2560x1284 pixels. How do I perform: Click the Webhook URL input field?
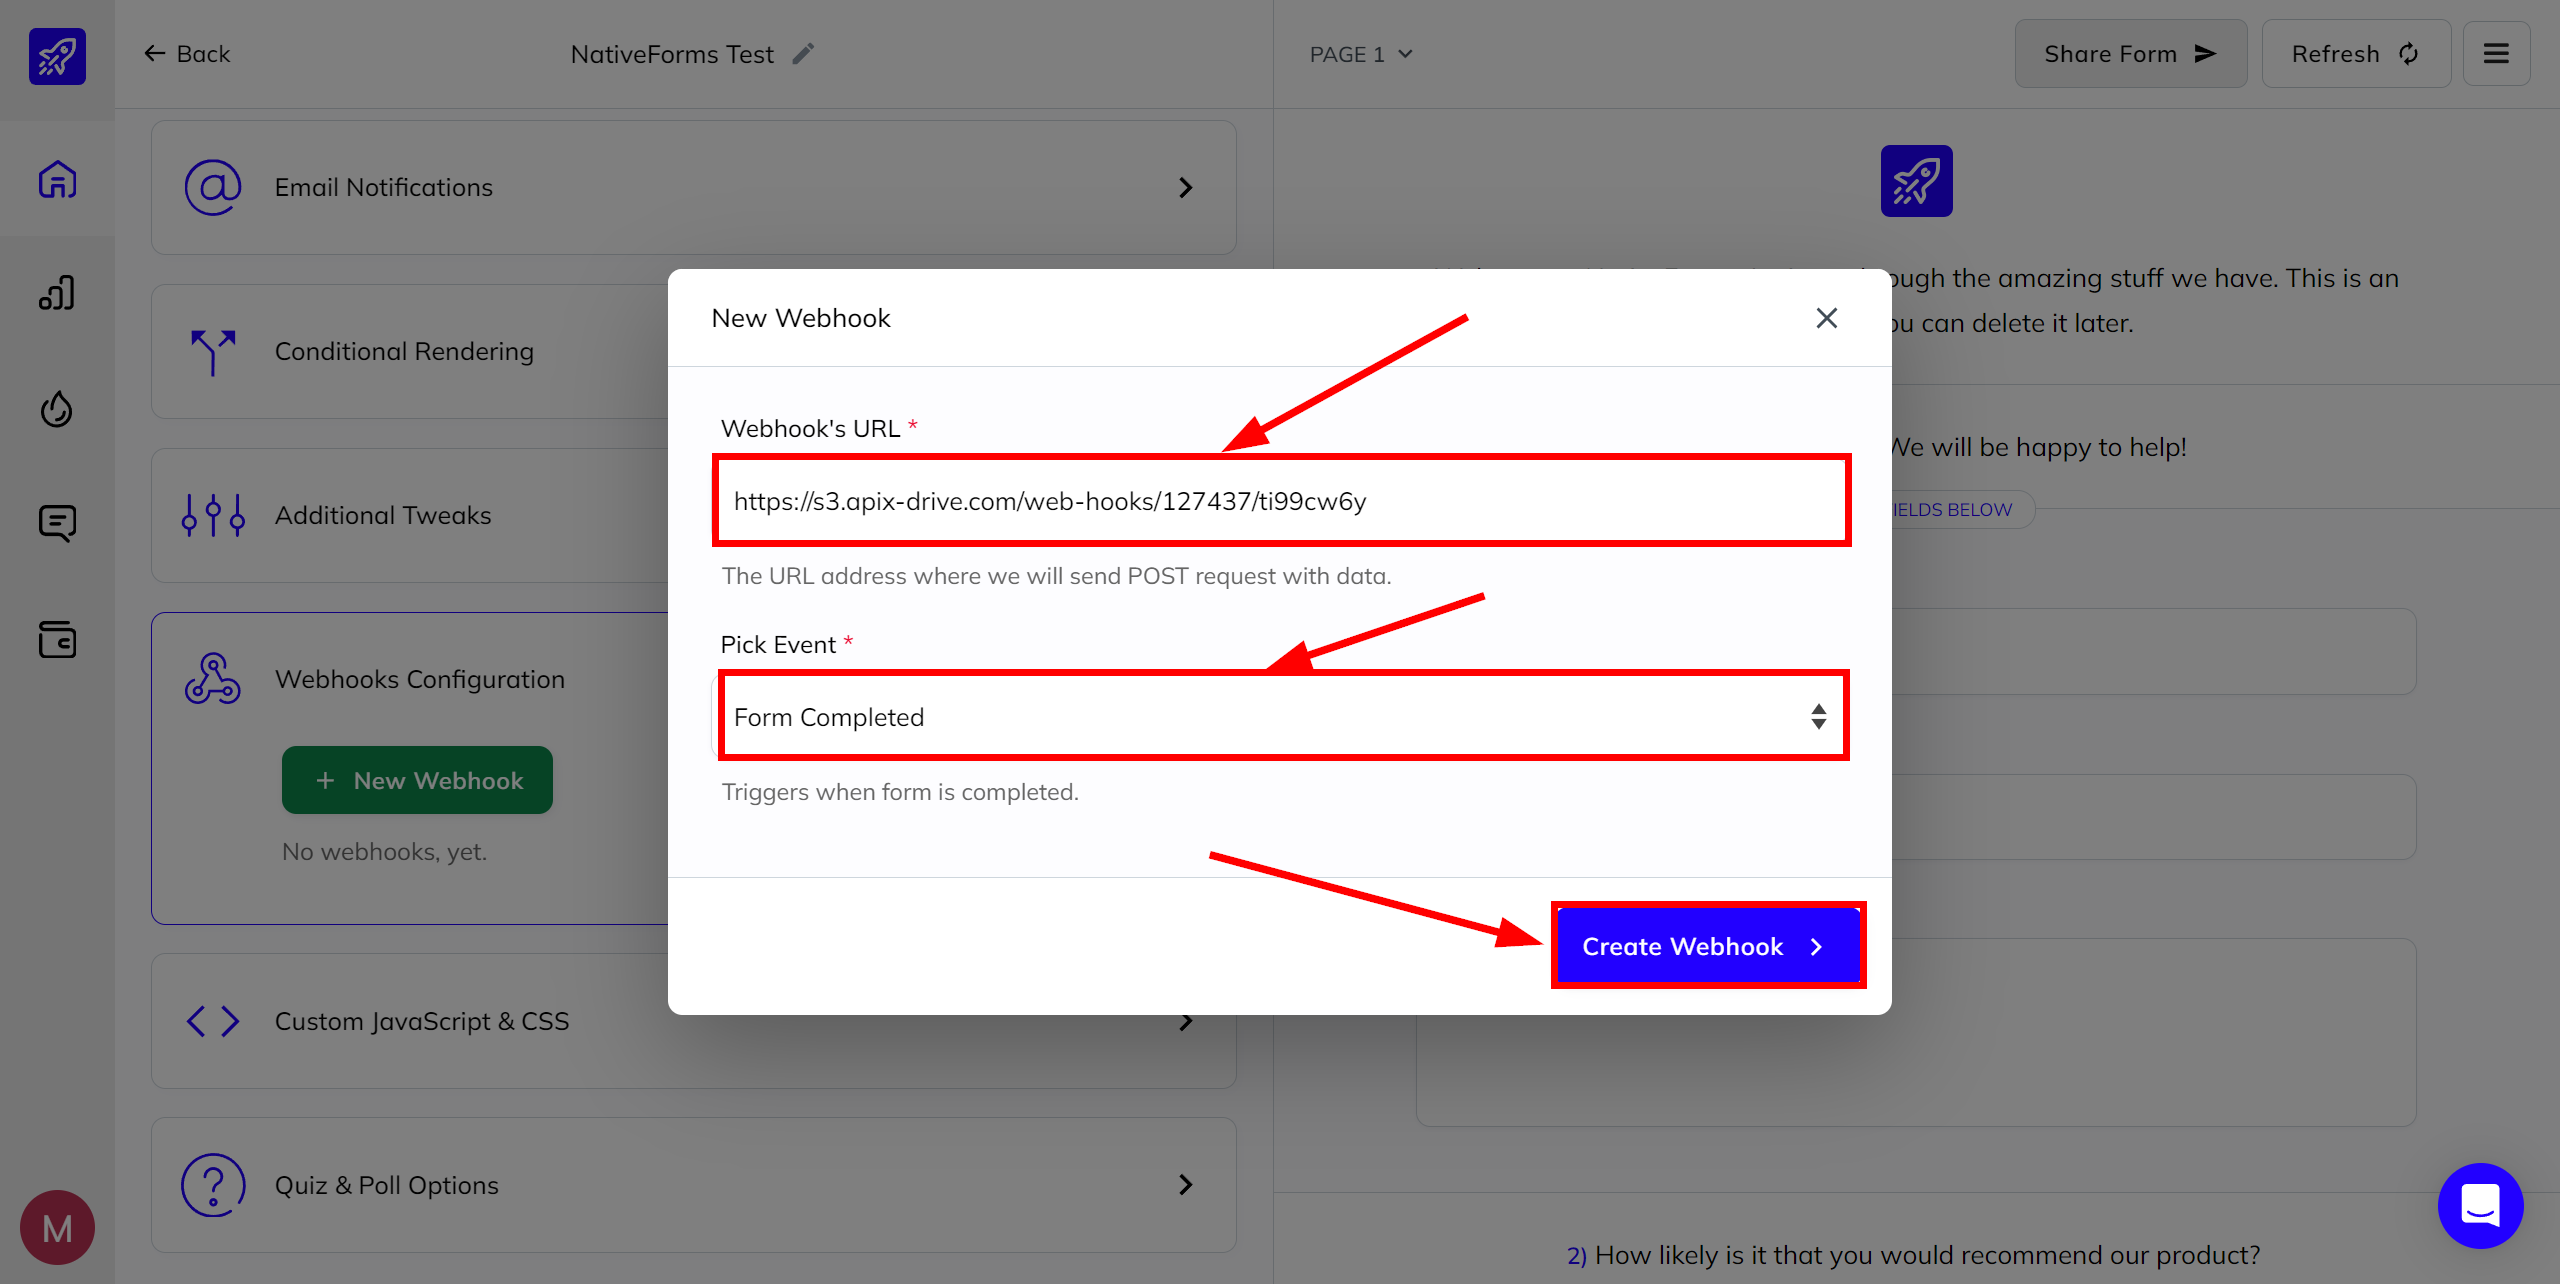point(1282,500)
